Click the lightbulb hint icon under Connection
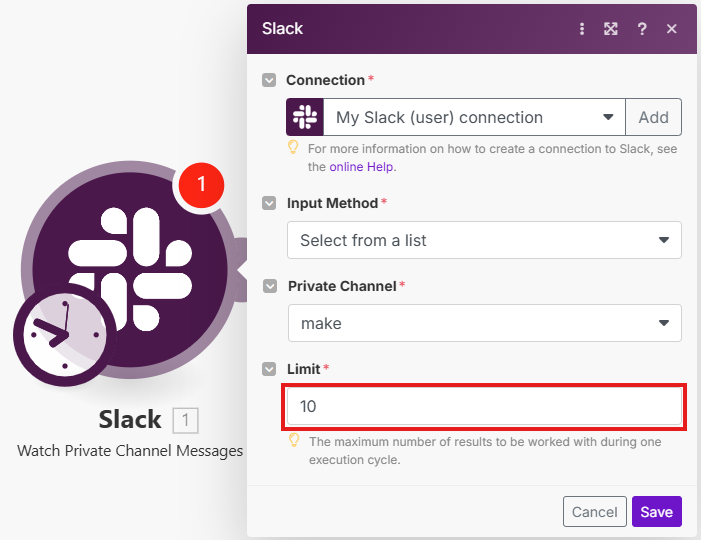 (294, 148)
